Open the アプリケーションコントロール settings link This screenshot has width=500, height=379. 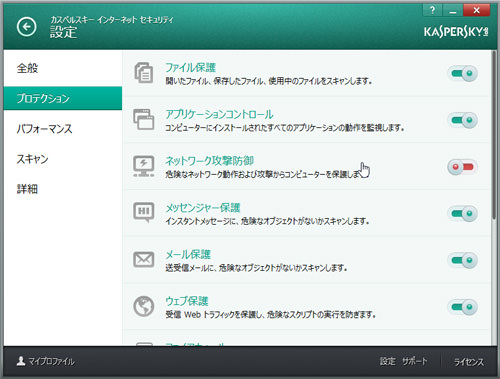click(x=219, y=114)
